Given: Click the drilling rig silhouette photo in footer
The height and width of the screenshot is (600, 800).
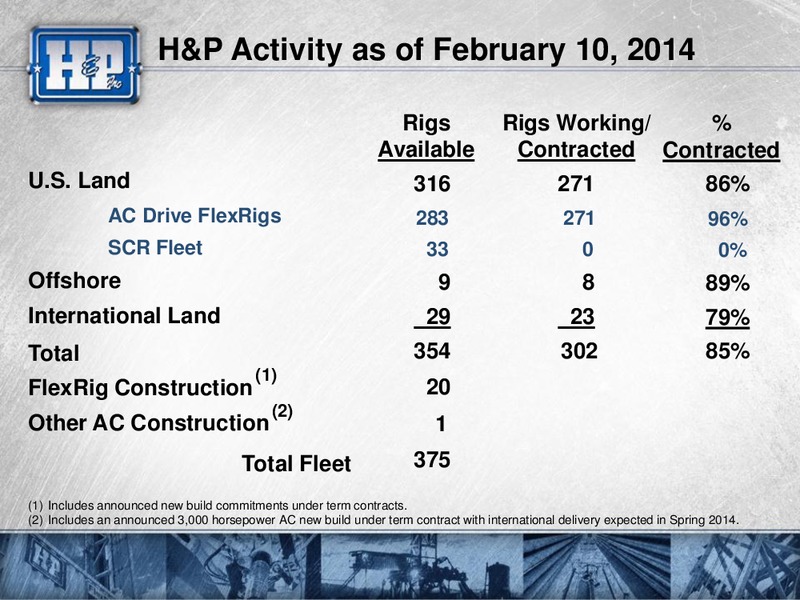Looking at the screenshot, I should pos(422,566).
